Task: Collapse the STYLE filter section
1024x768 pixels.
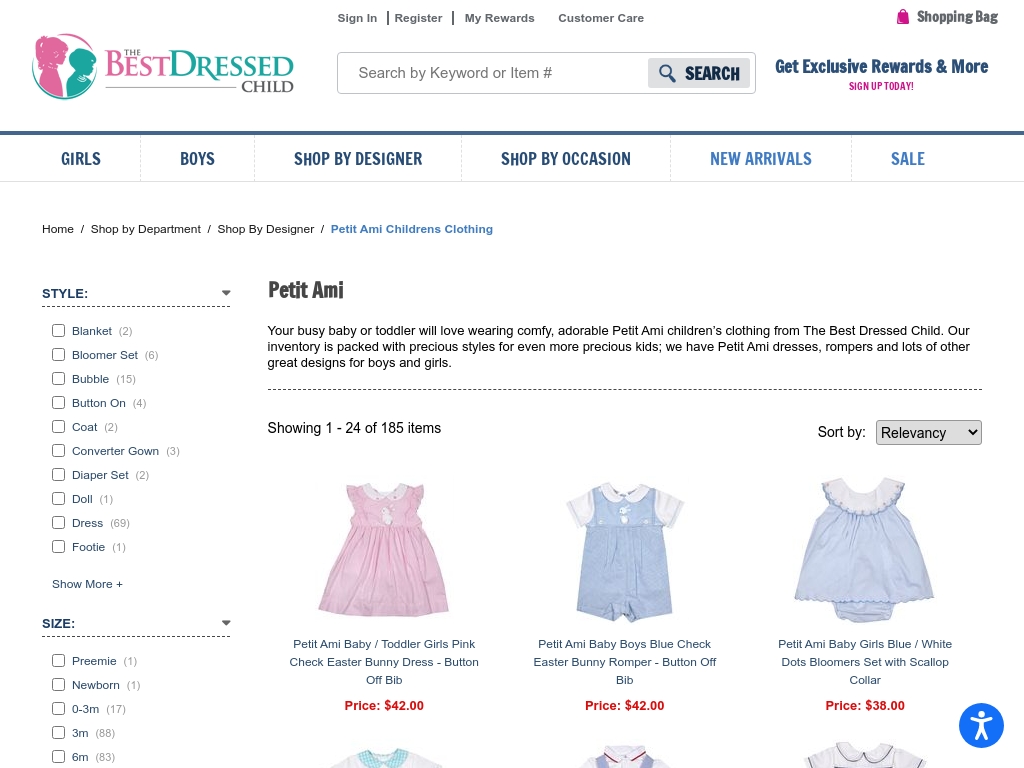Action: (x=226, y=292)
